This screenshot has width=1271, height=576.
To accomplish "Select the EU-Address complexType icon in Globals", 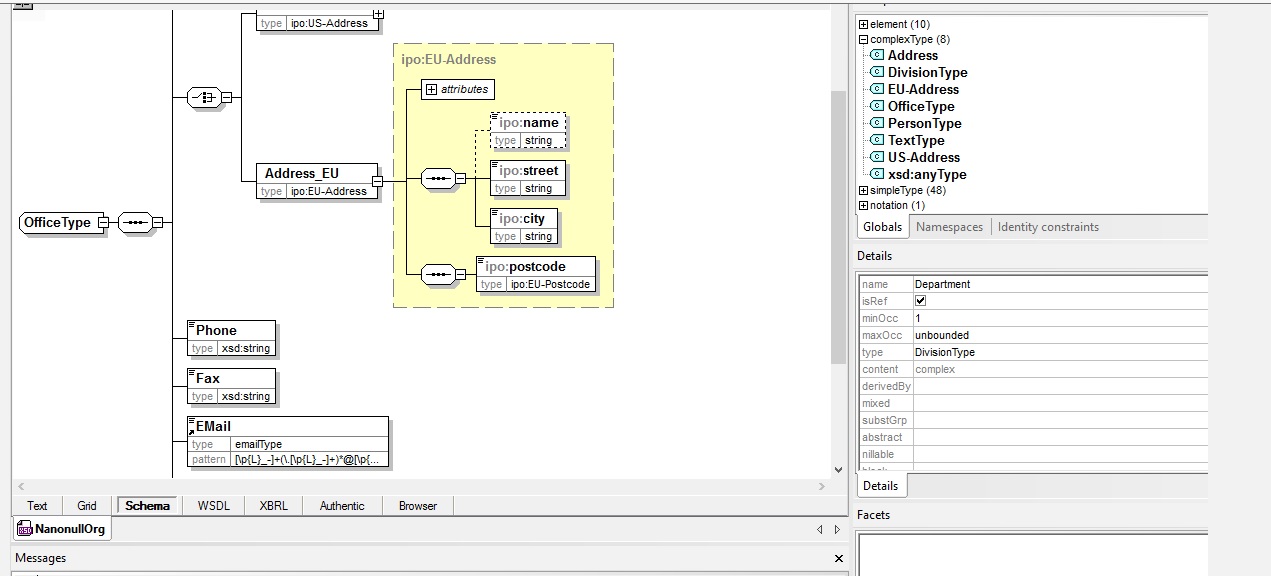I will pos(877,89).
